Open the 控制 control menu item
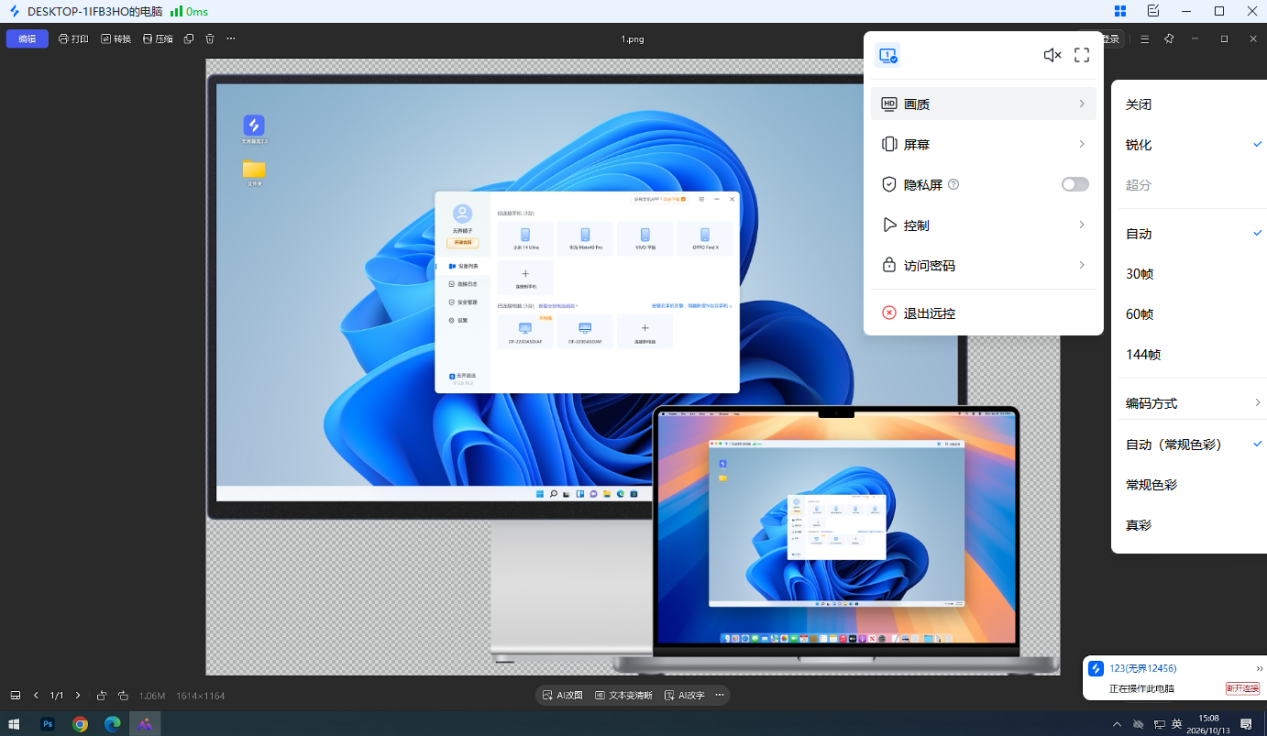1267x736 pixels. pyautogui.click(x=984, y=225)
